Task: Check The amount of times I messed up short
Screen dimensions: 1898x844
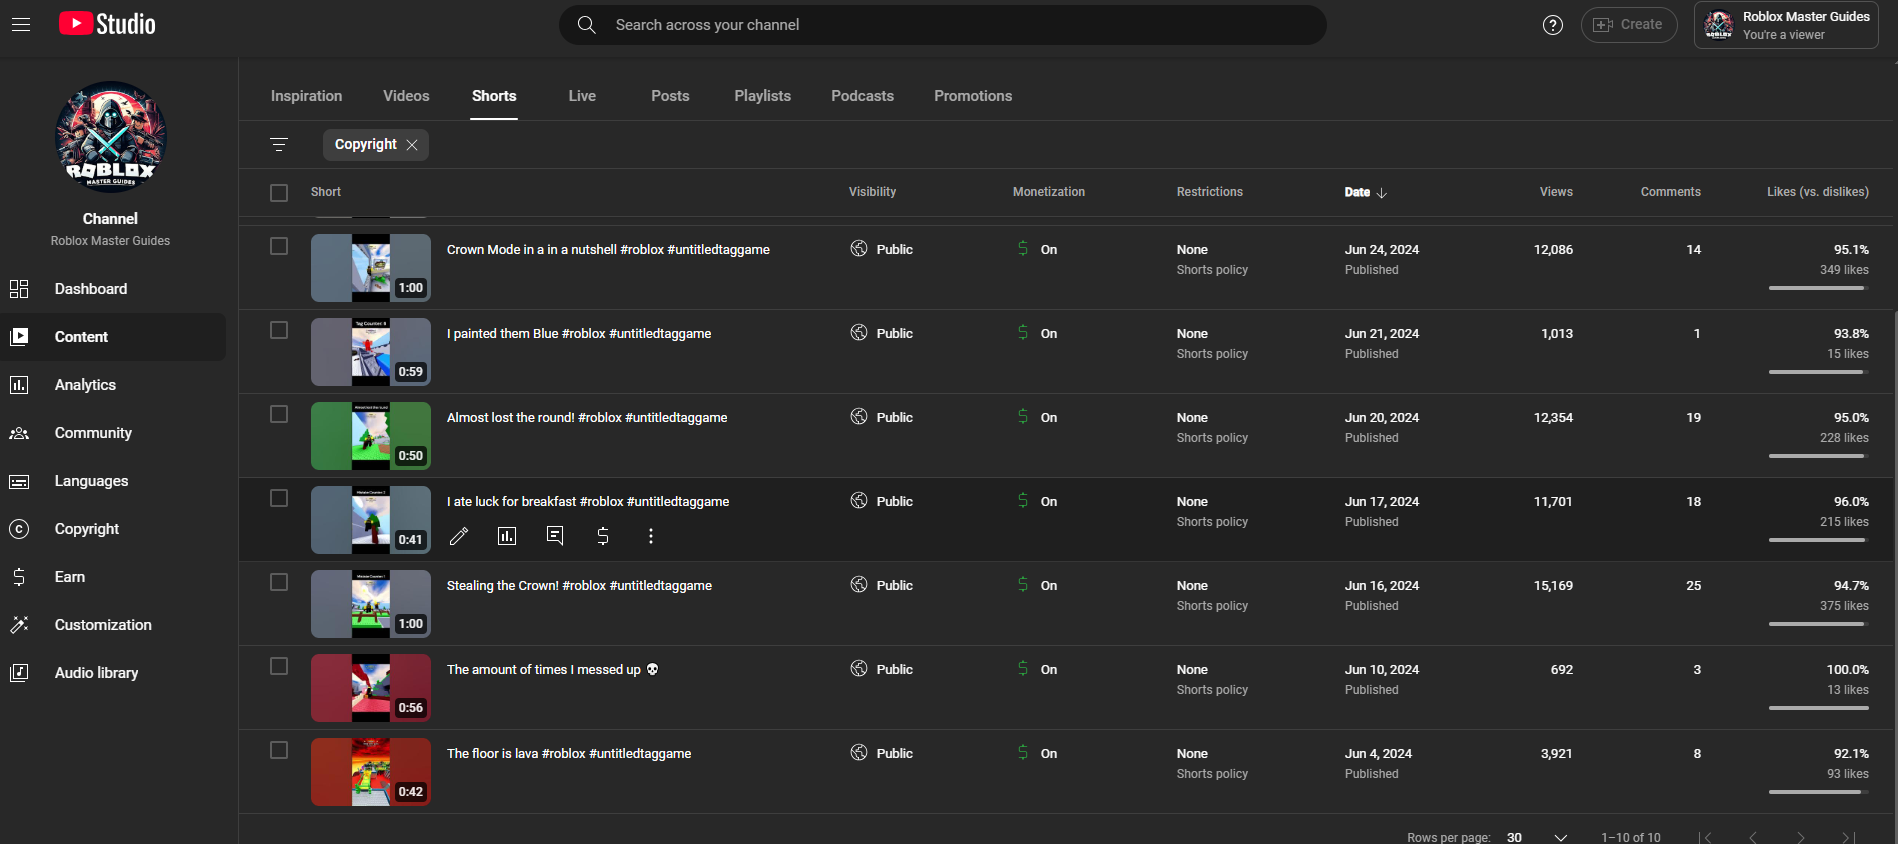Action: point(279,666)
